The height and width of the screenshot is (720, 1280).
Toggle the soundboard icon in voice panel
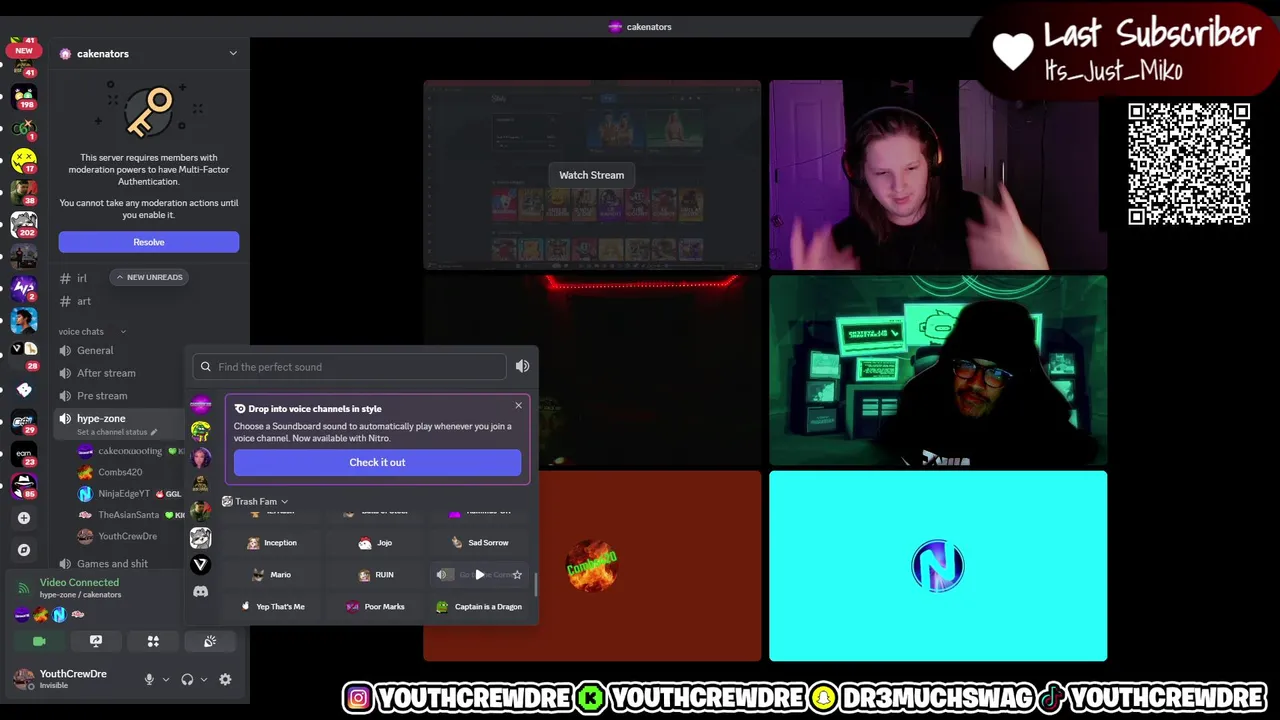(x=210, y=641)
